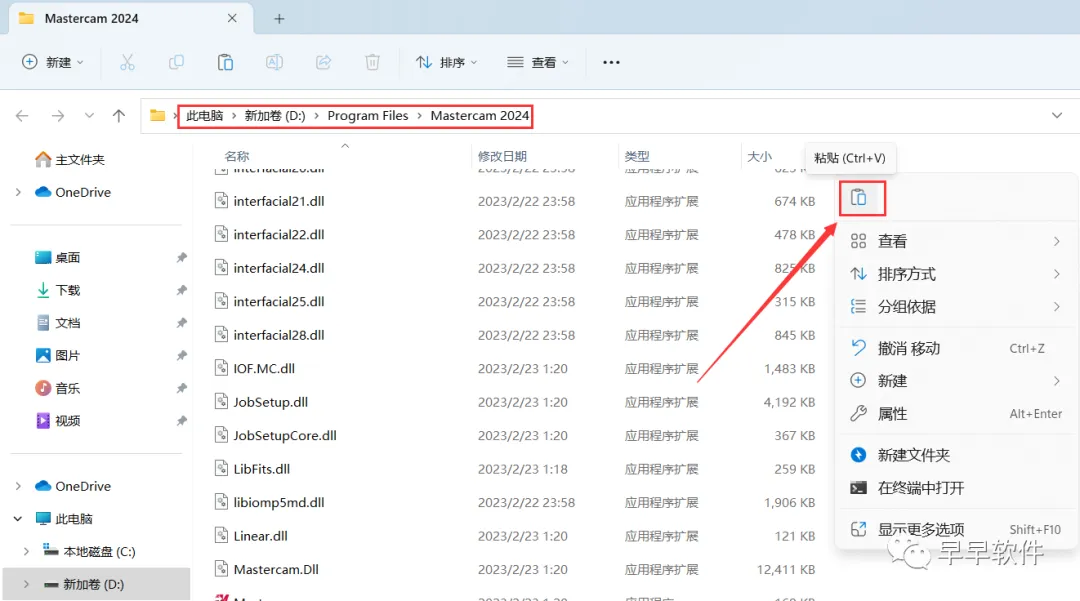
Task: Click 新加卷 (D:) in the address breadcrumb
Action: [275, 116]
